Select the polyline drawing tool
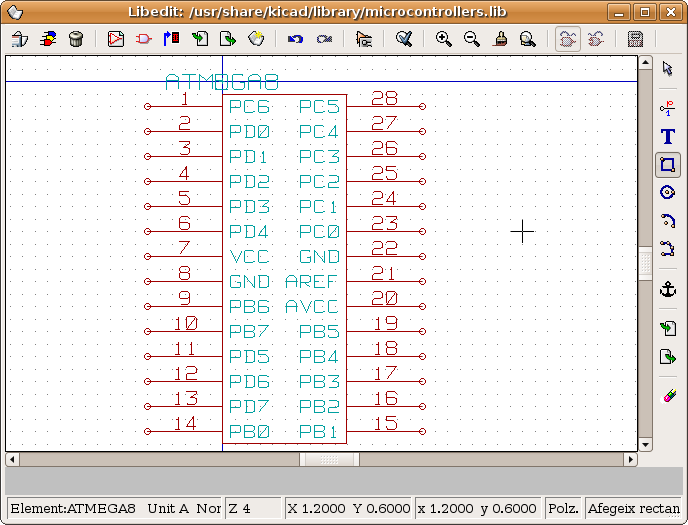This screenshot has width=688, height=525. [x=667, y=249]
